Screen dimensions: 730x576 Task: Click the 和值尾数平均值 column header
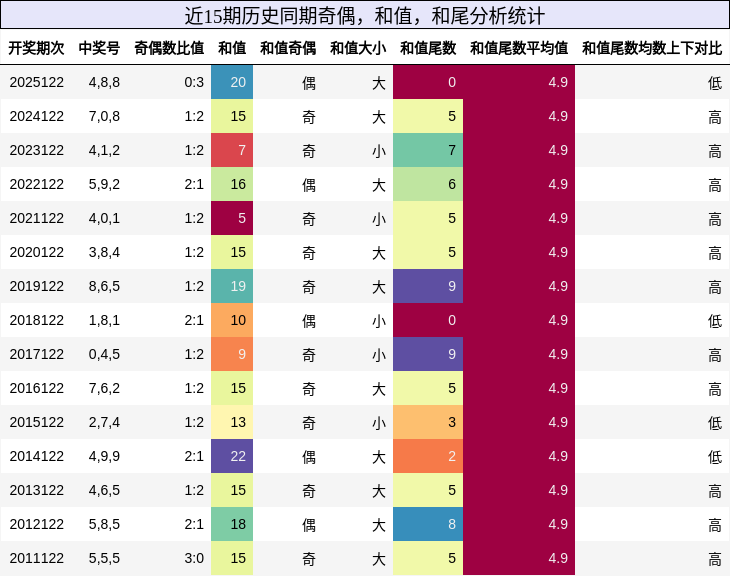coord(519,48)
